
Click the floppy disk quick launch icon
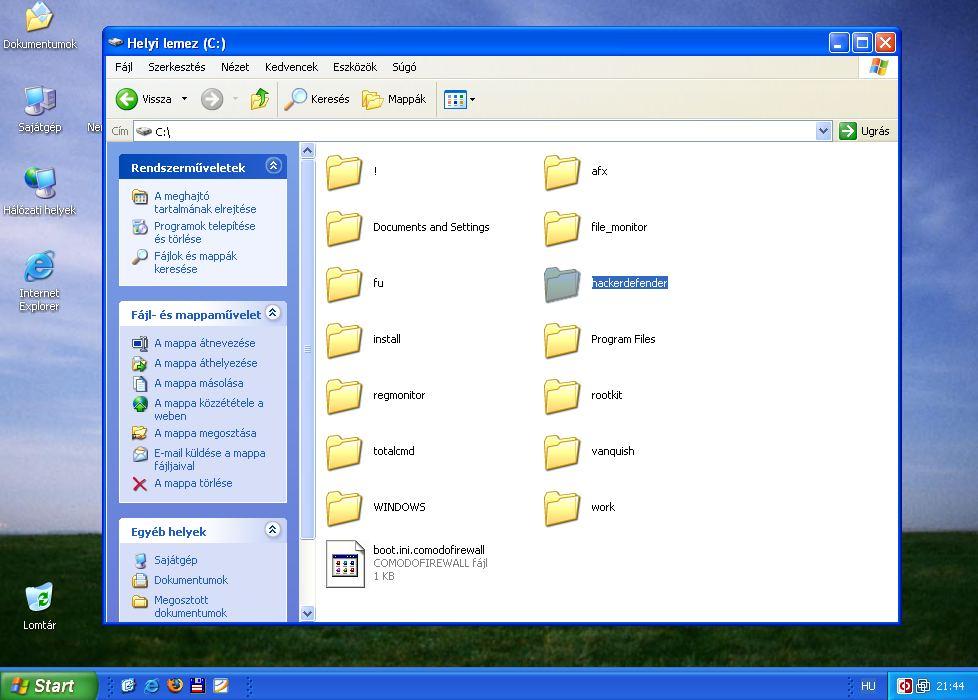coord(198,686)
